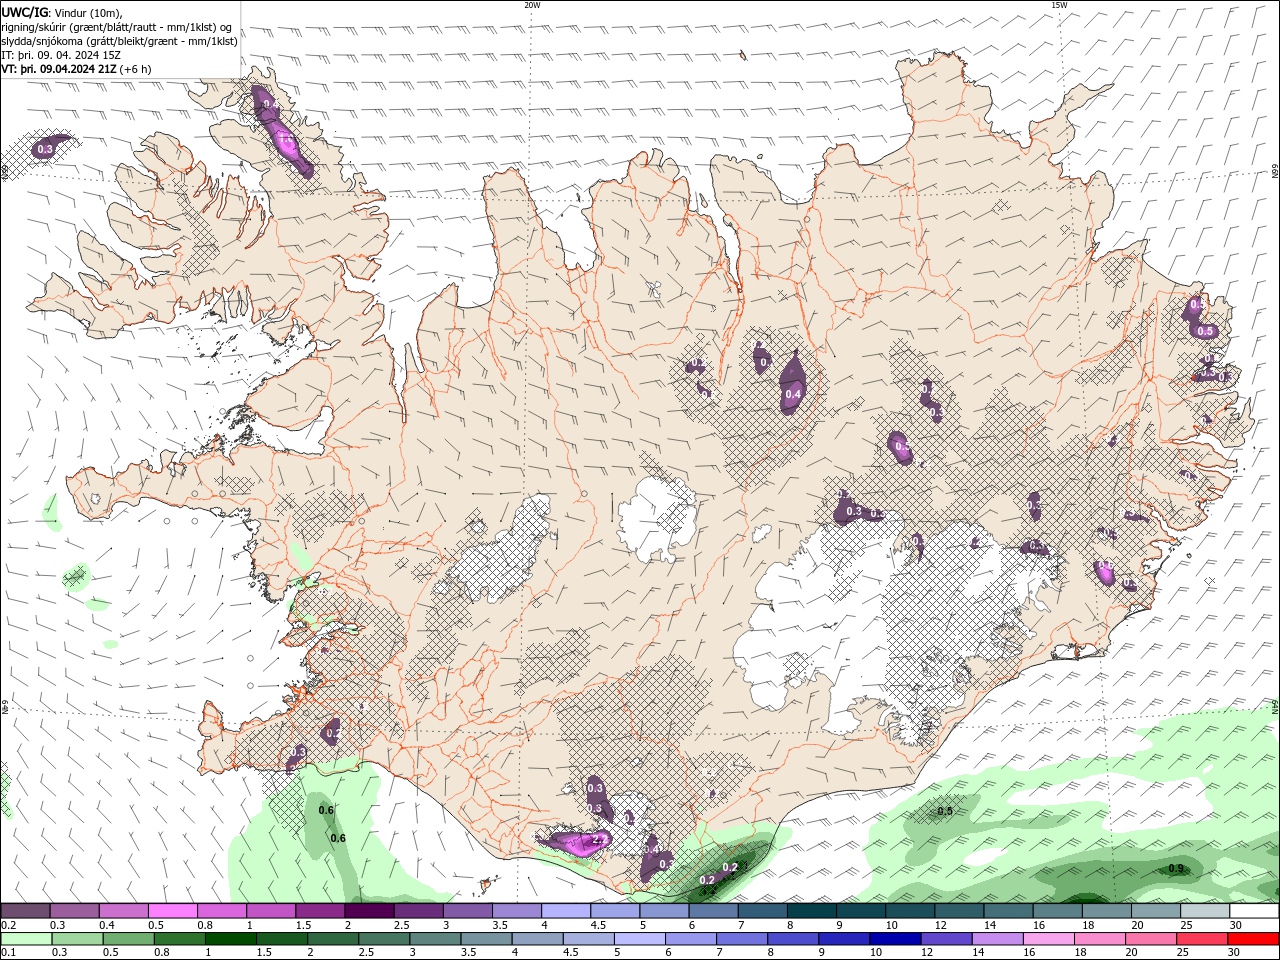Screen dimensions: 1280x960
Task: Click the legend line 'slydda/snjókoma (grátt/bleikt/grænt - mm/1klst)'
Action: click(x=120, y=41)
